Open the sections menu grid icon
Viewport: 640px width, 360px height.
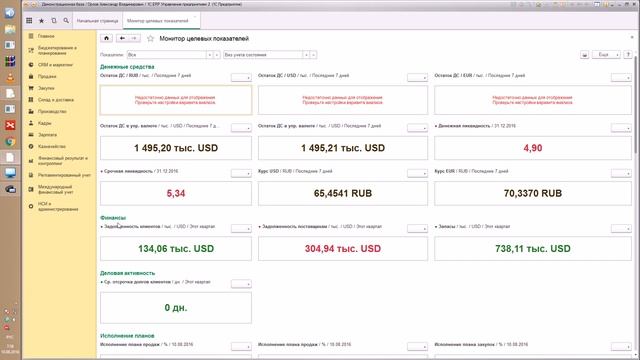point(29,20)
